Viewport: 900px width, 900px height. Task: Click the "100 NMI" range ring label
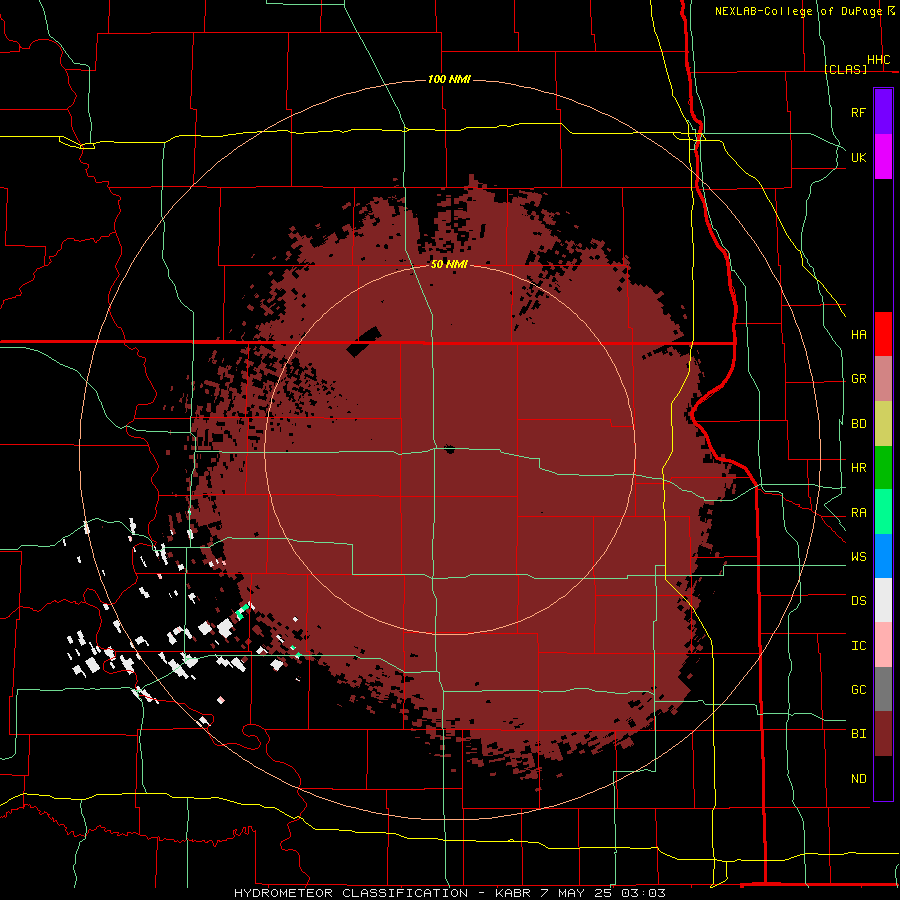coord(449,79)
